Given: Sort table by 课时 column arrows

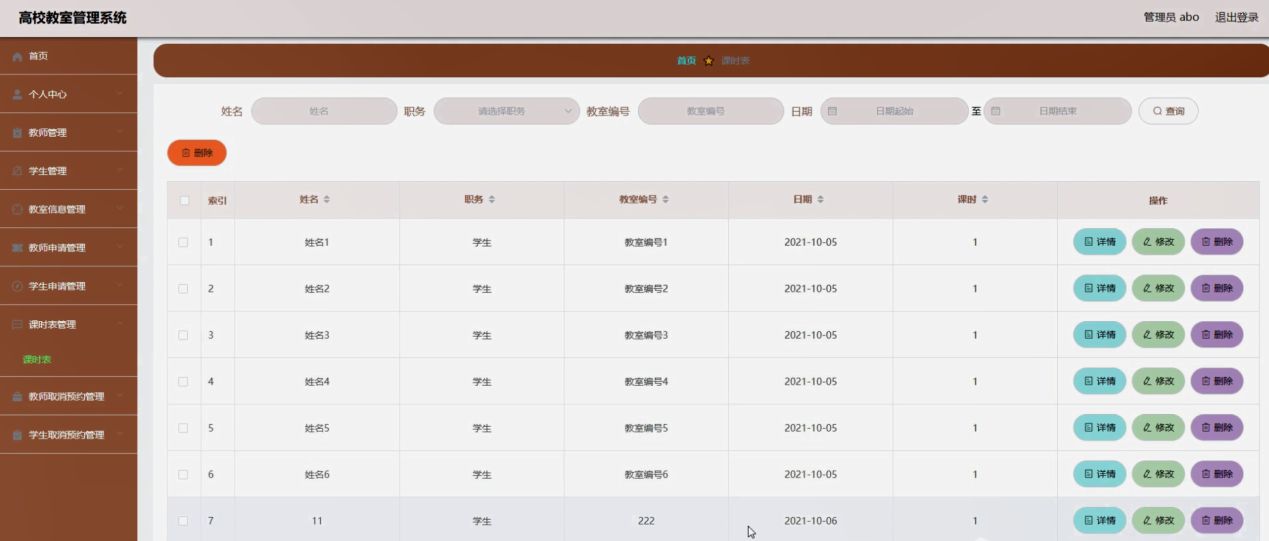Looking at the screenshot, I should point(985,200).
